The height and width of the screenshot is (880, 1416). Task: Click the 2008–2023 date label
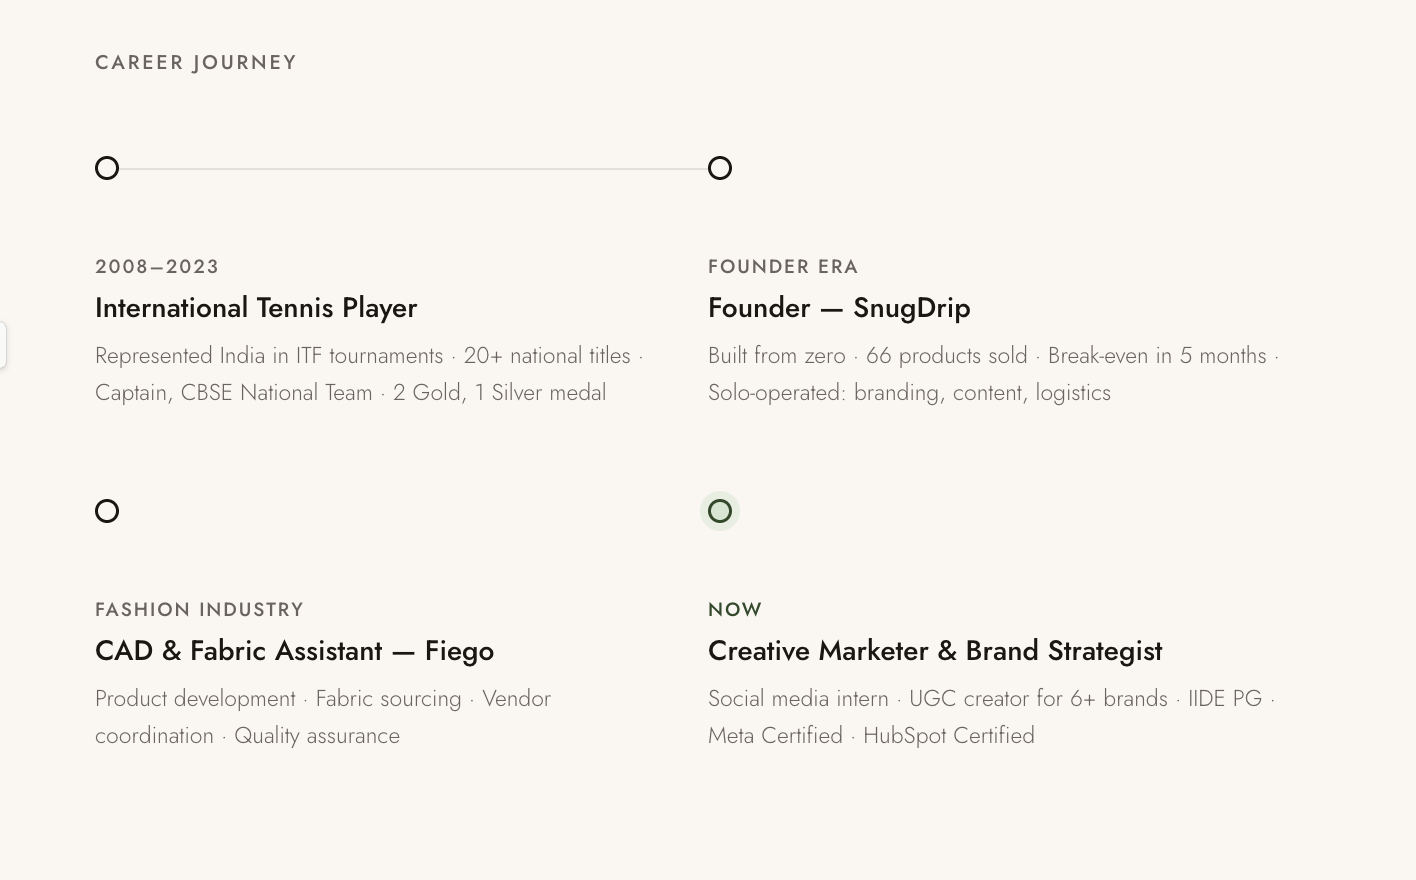157,267
